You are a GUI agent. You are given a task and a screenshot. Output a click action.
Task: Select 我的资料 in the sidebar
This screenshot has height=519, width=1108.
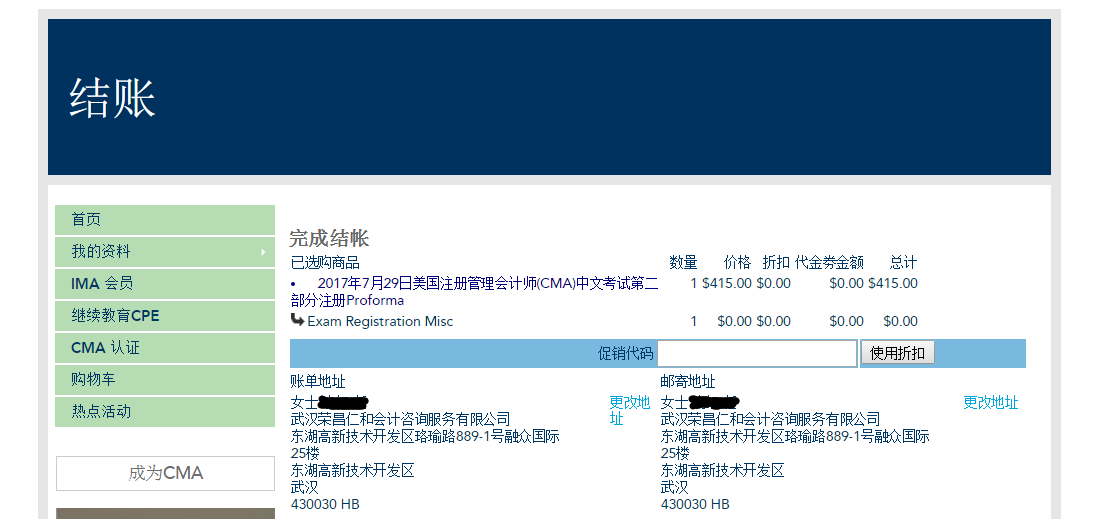(x=101, y=252)
